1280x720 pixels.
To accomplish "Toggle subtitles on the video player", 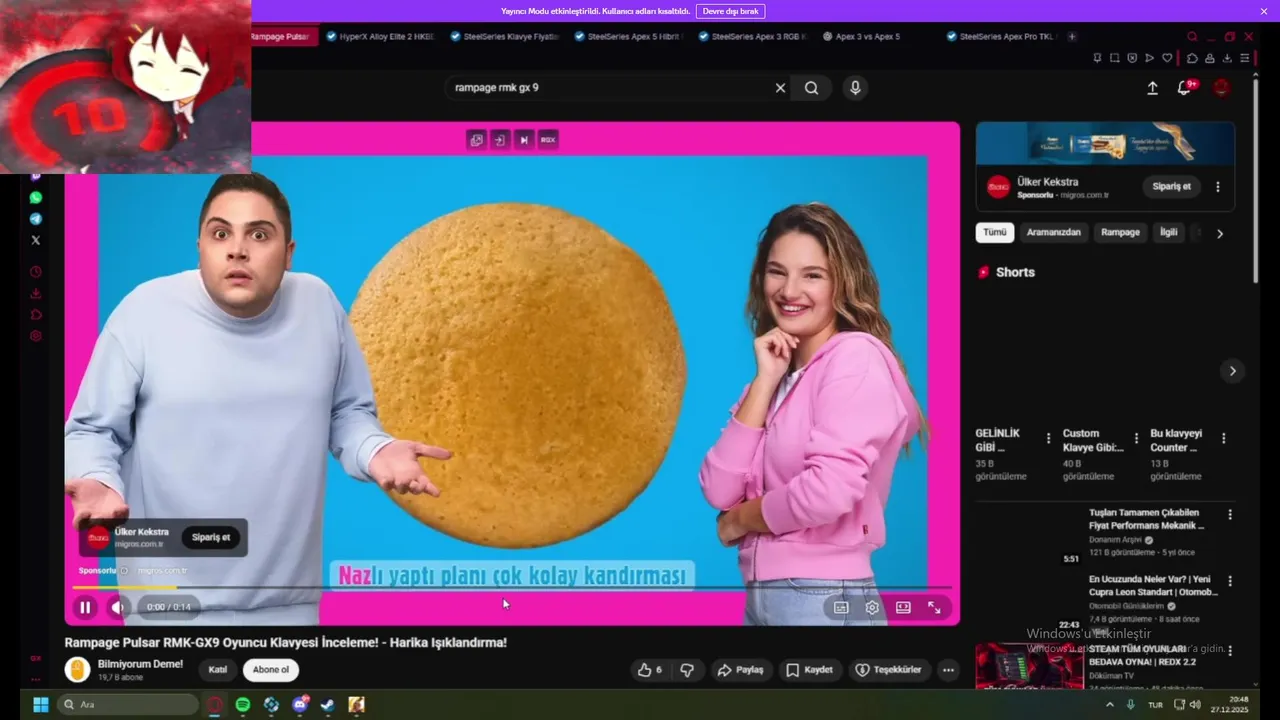I will [x=841, y=607].
